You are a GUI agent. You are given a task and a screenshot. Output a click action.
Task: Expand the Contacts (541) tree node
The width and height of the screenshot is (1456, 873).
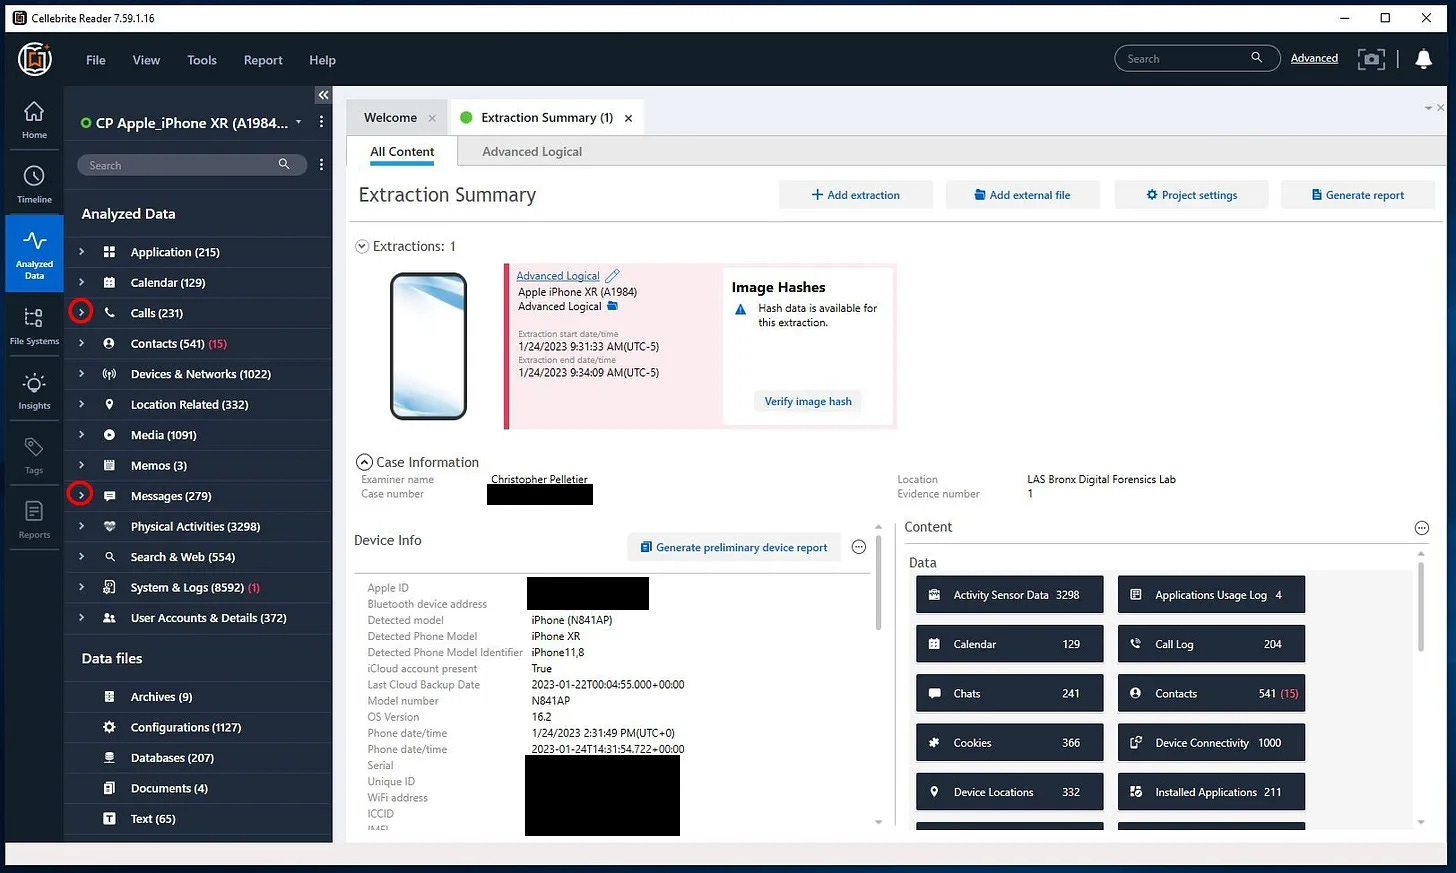pos(82,343)
